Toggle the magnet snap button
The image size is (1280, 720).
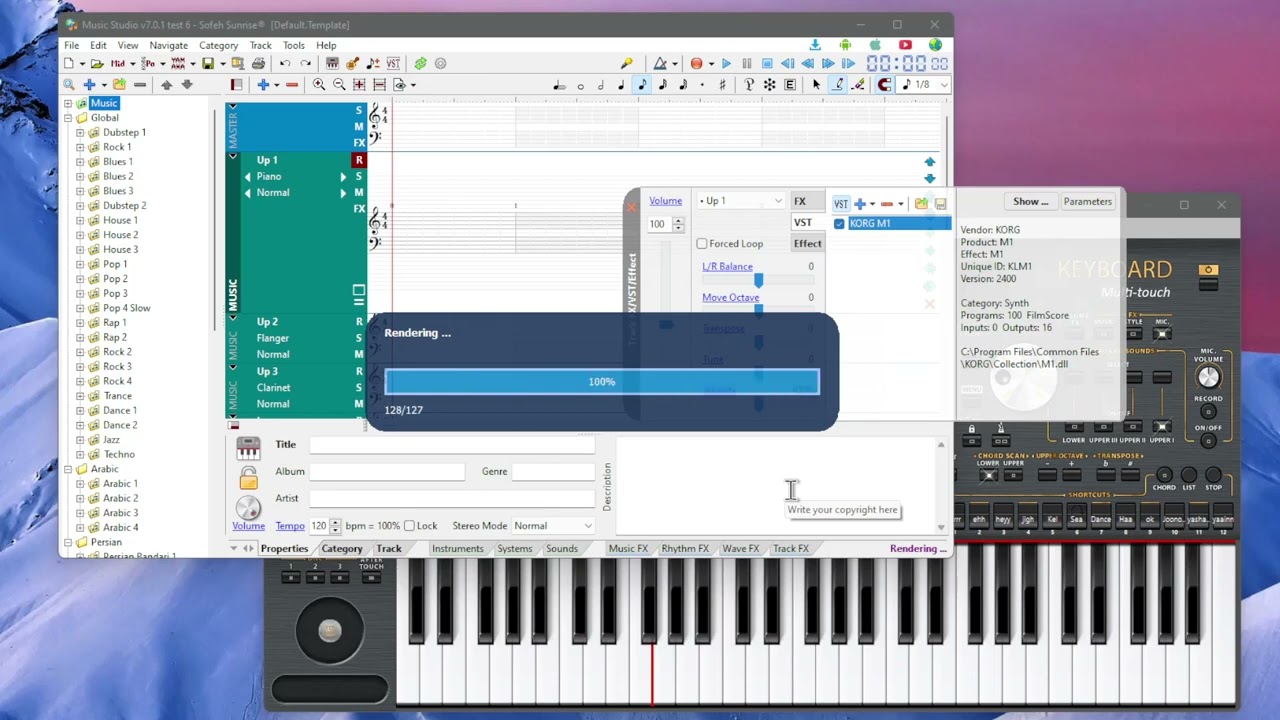pyautogui.click(x=884, y=85)
